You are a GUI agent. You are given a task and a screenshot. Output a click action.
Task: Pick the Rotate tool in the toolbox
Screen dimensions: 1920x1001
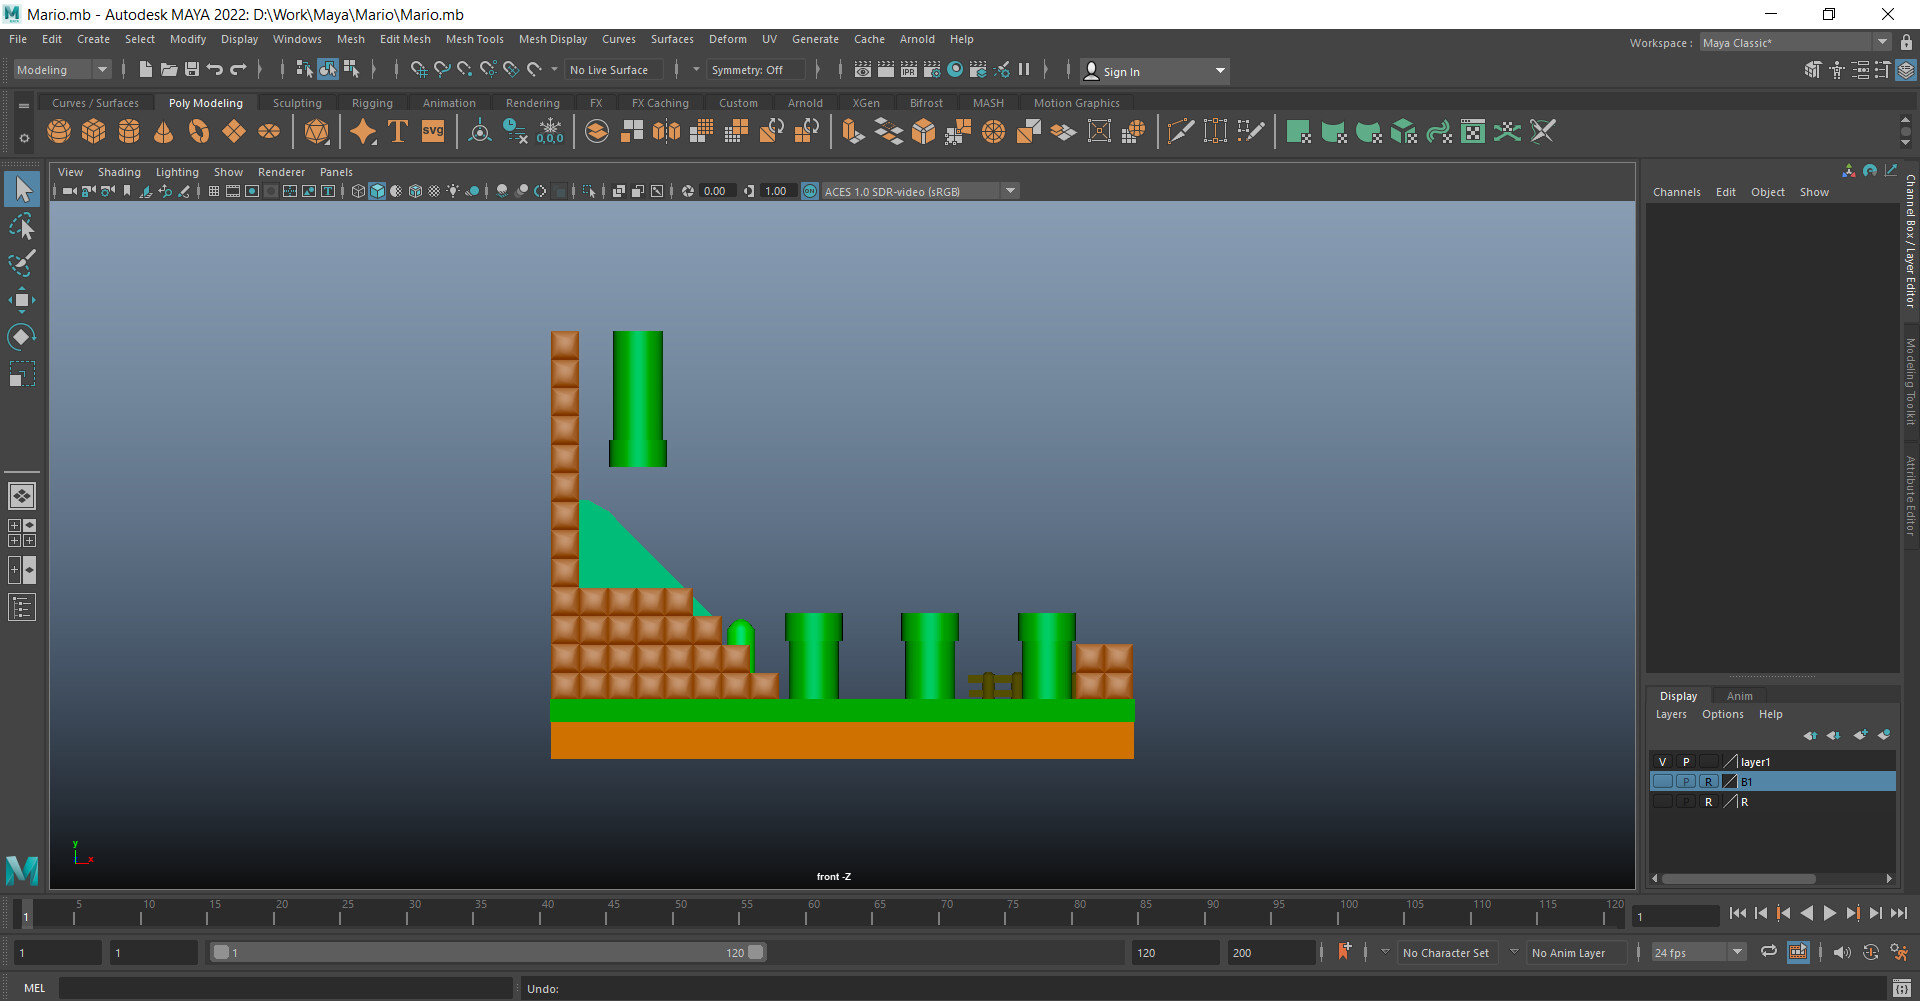coord(22,337)
